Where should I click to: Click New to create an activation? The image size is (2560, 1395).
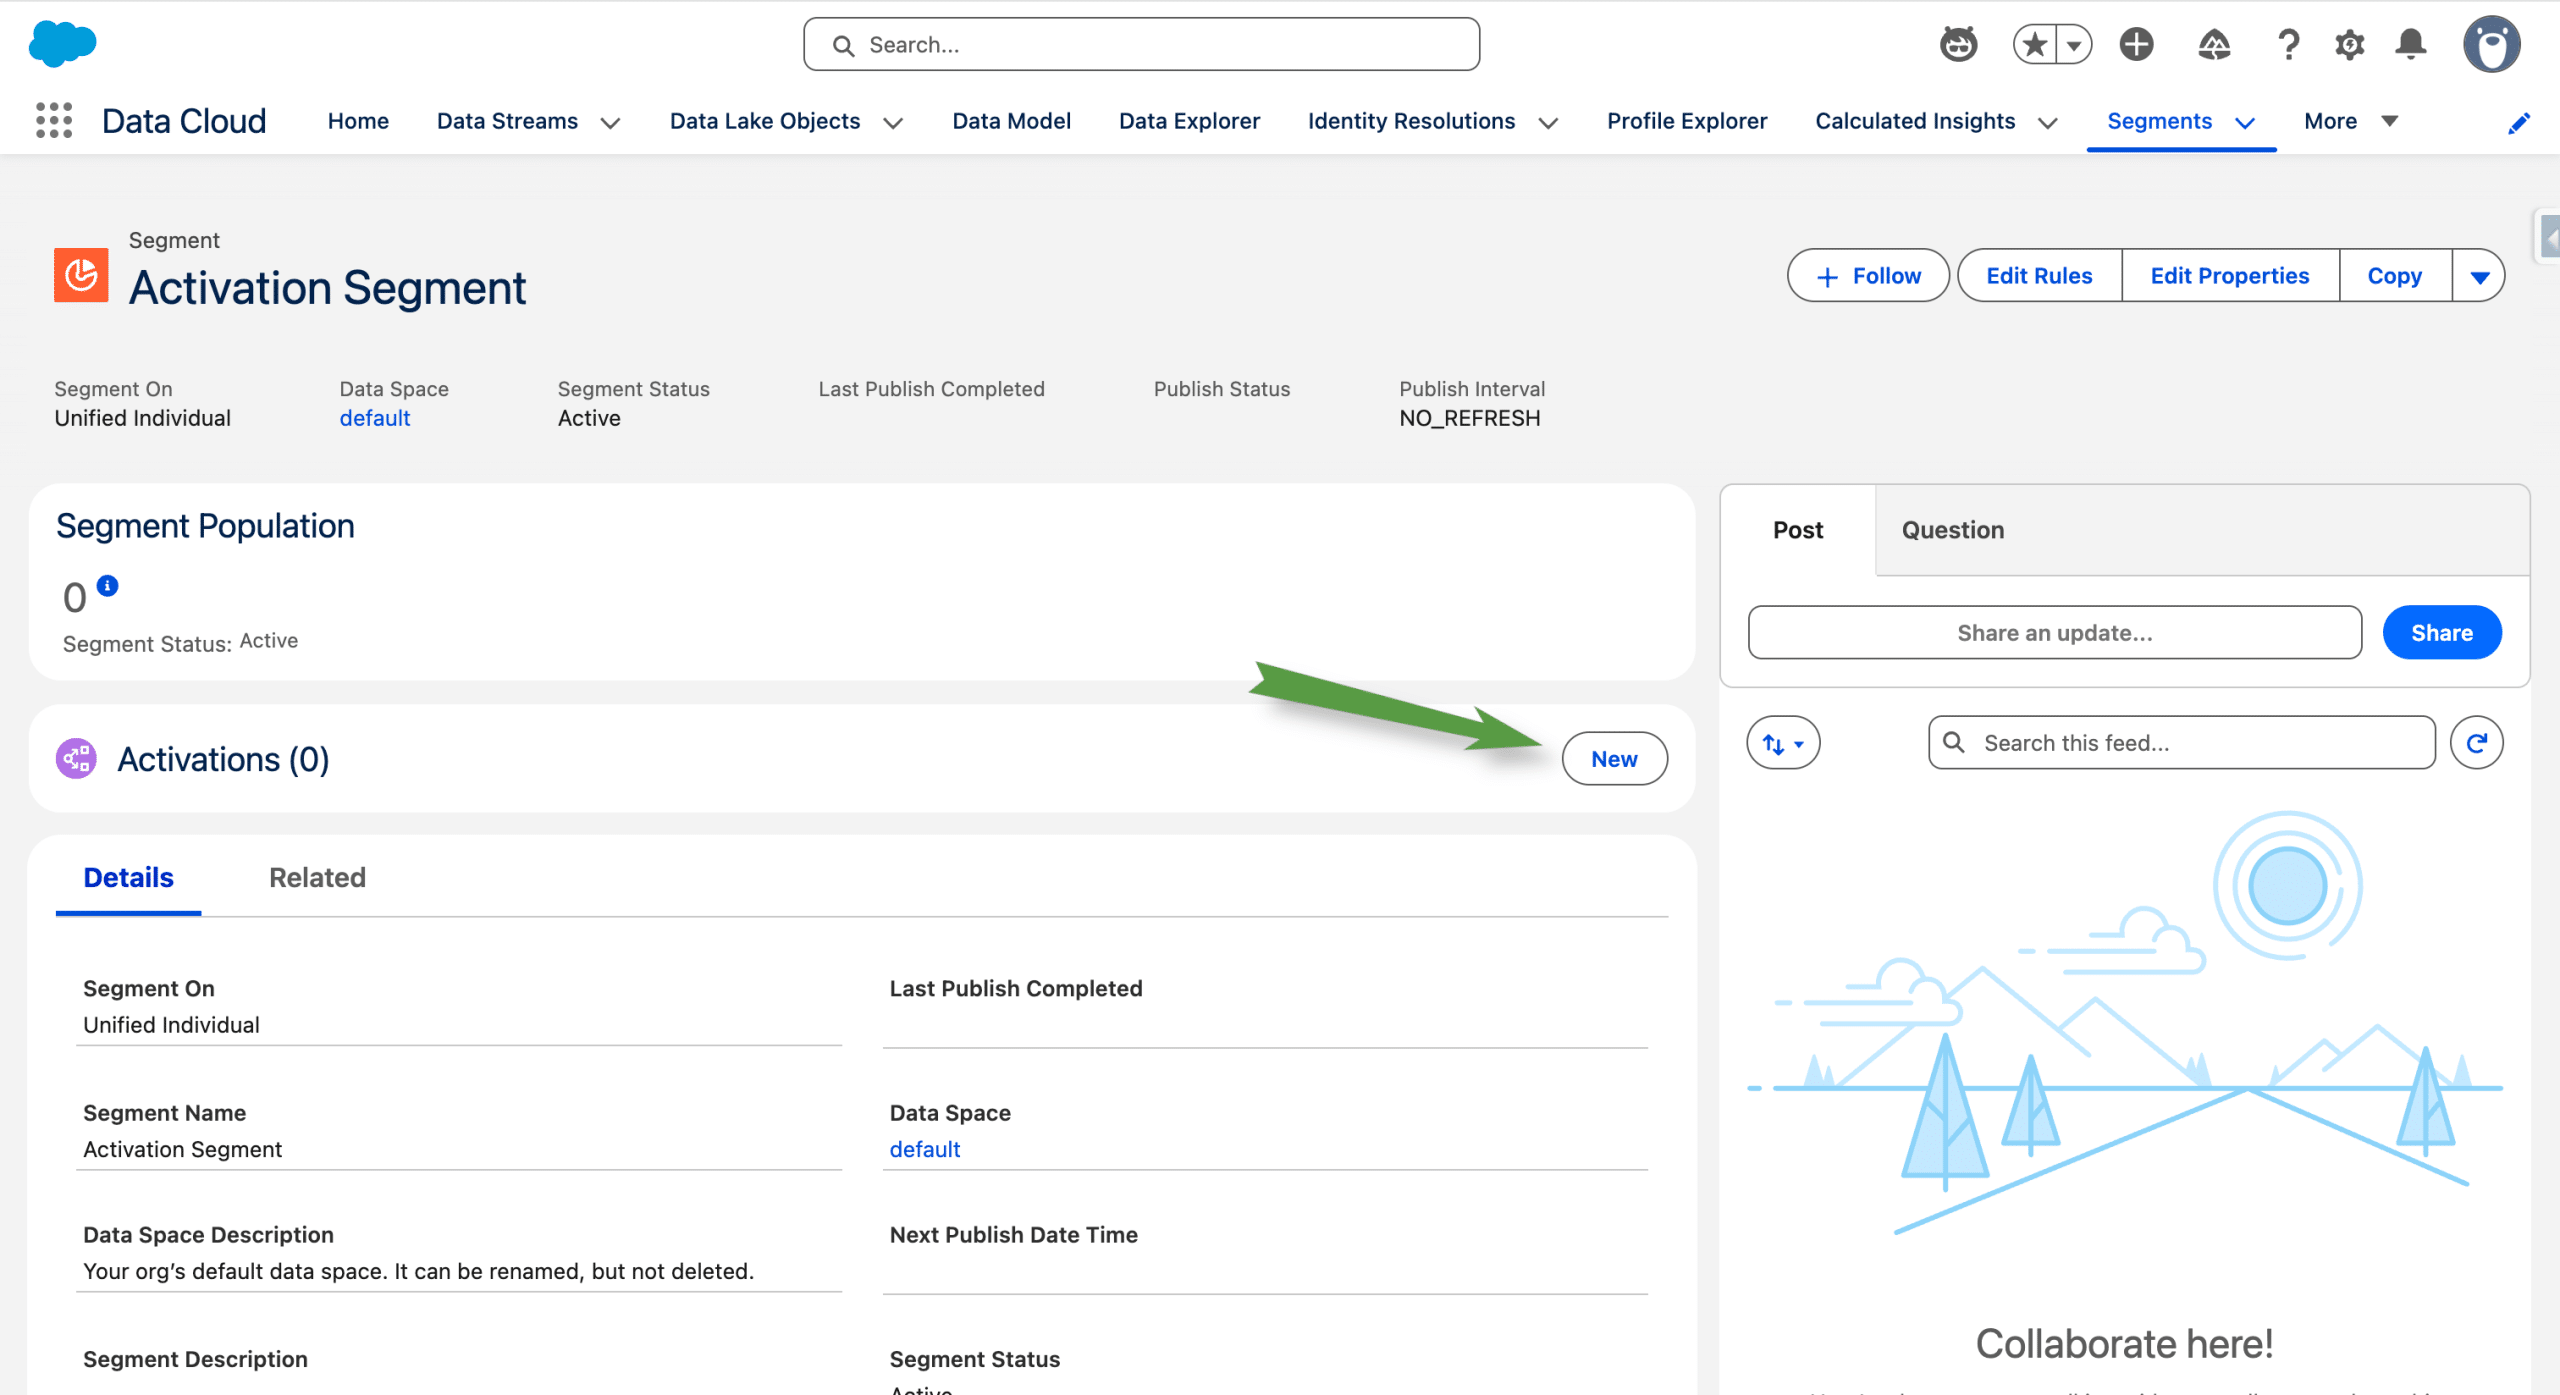point(1614,759)
